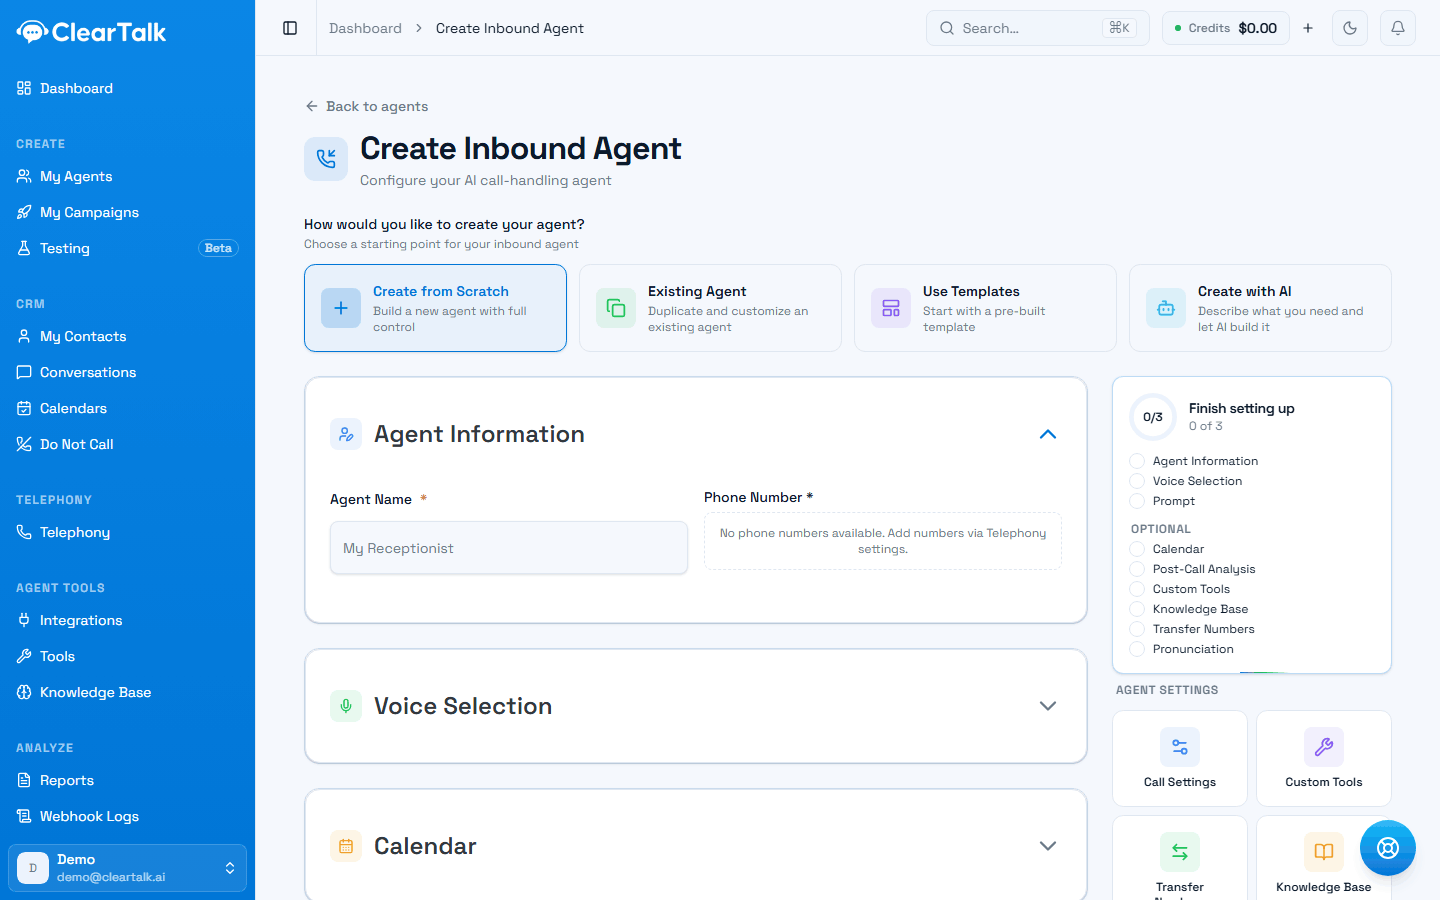Click the Calendar section icon
1440x900 pixels.
(346, 846)
